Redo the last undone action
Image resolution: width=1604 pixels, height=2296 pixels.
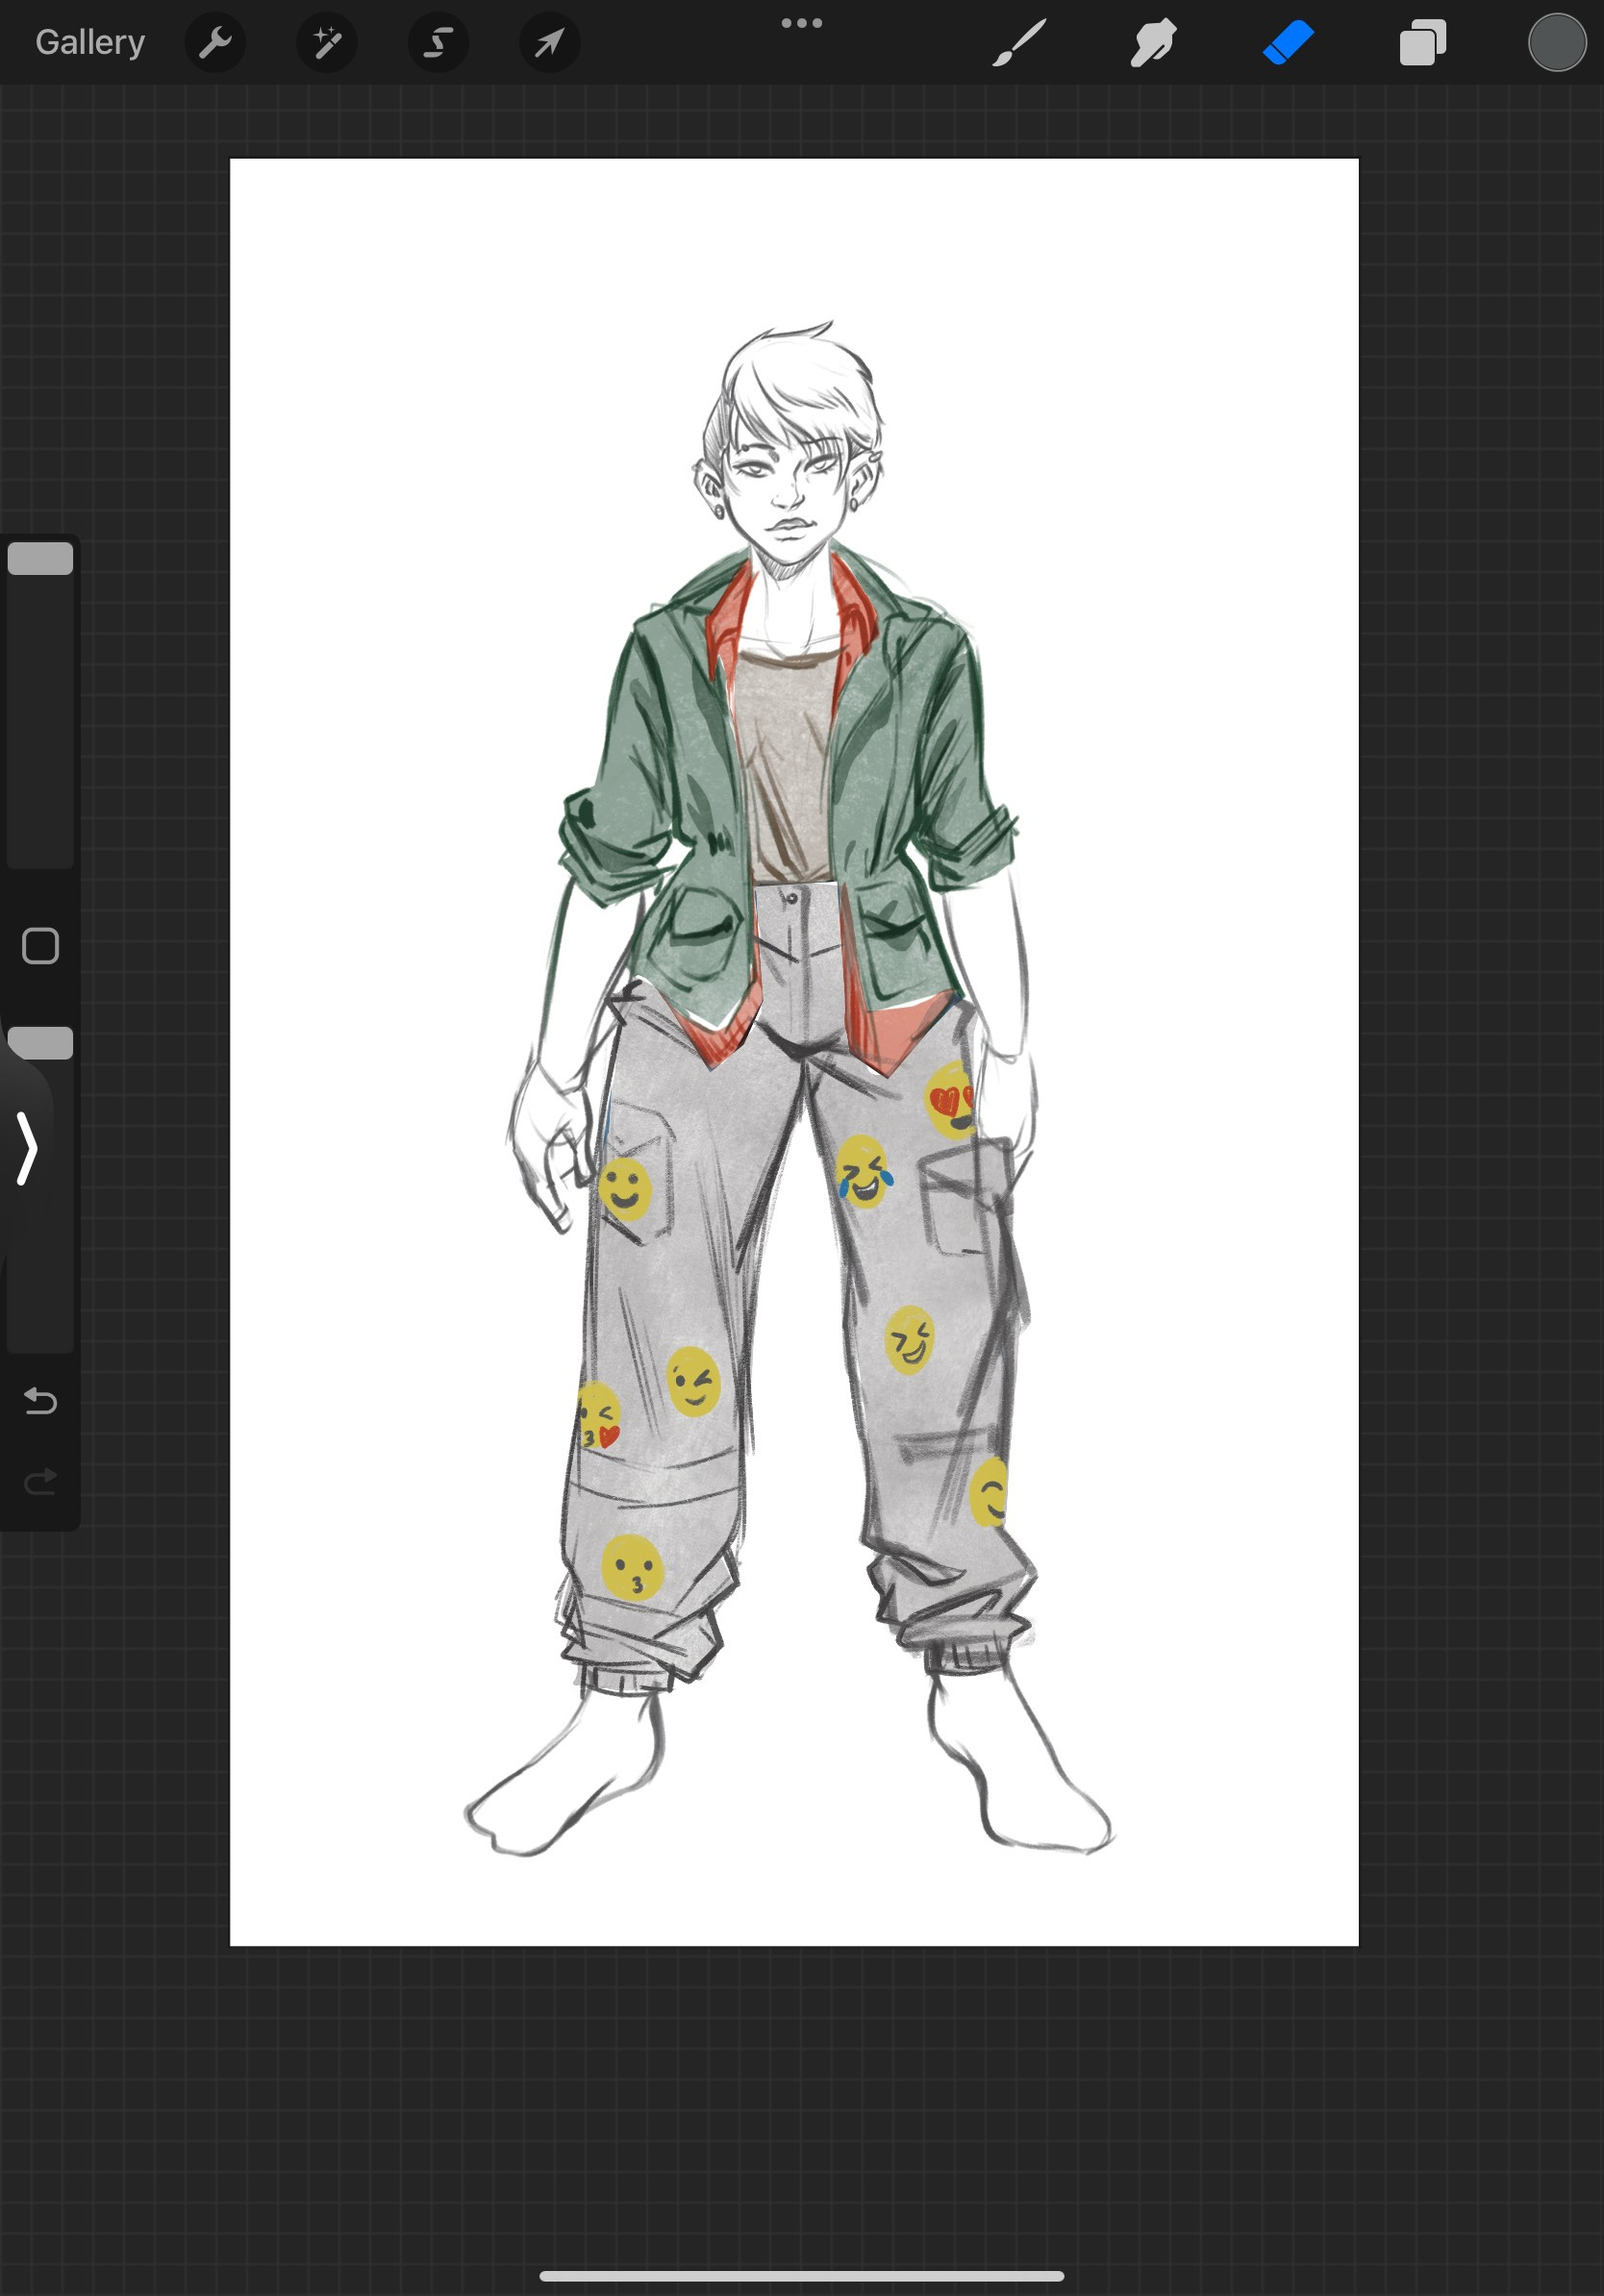(x=40, y=1481)
